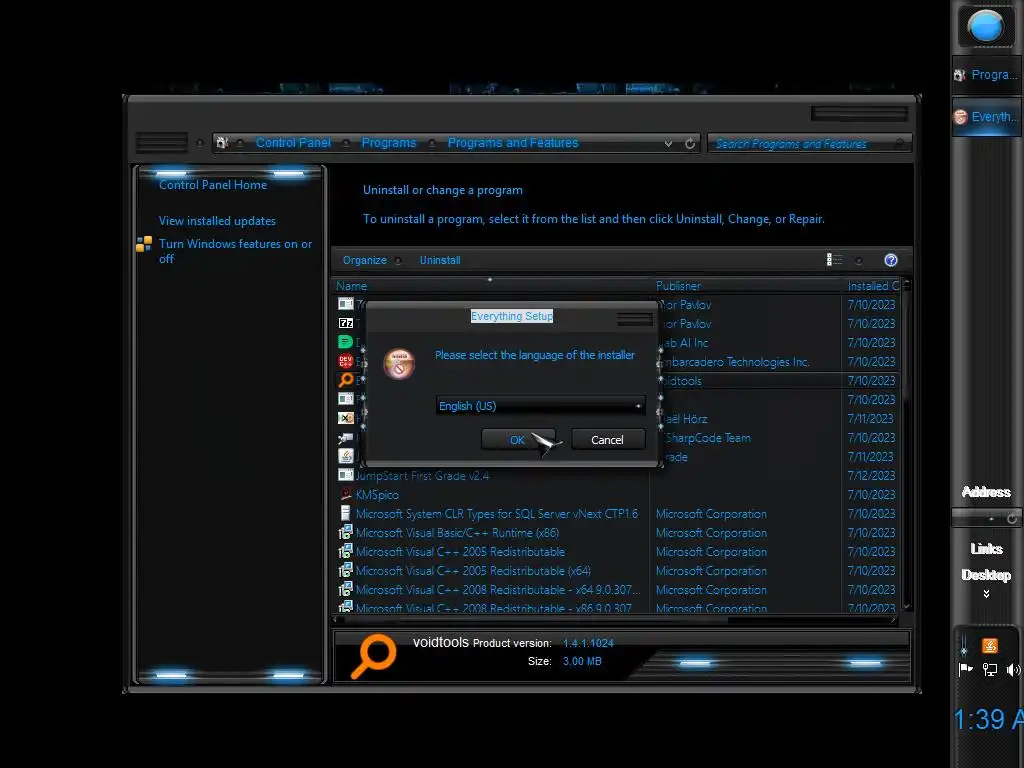The height and width of the screenshot is (768, 1024).
Task: Select the Java icon in the program list
Action: click(345, 456)
